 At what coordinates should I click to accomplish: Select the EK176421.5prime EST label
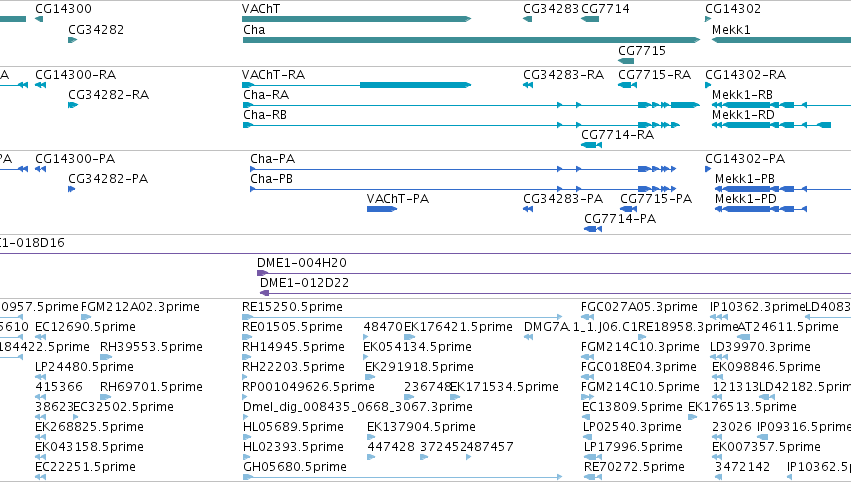459,327
